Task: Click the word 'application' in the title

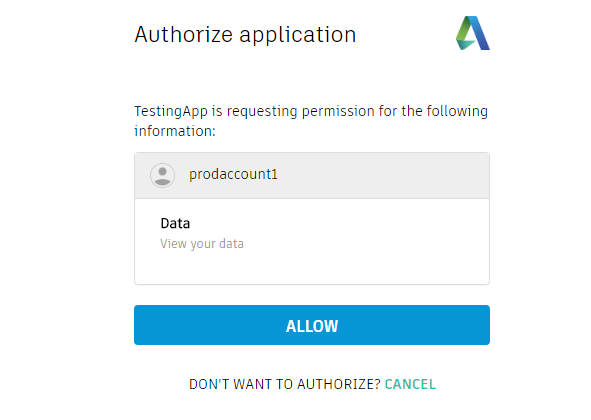Action: [298, 36]
